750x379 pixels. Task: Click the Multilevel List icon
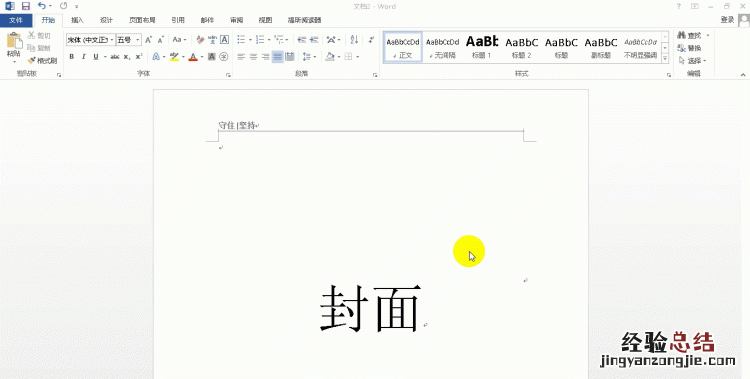pos(279,40)
